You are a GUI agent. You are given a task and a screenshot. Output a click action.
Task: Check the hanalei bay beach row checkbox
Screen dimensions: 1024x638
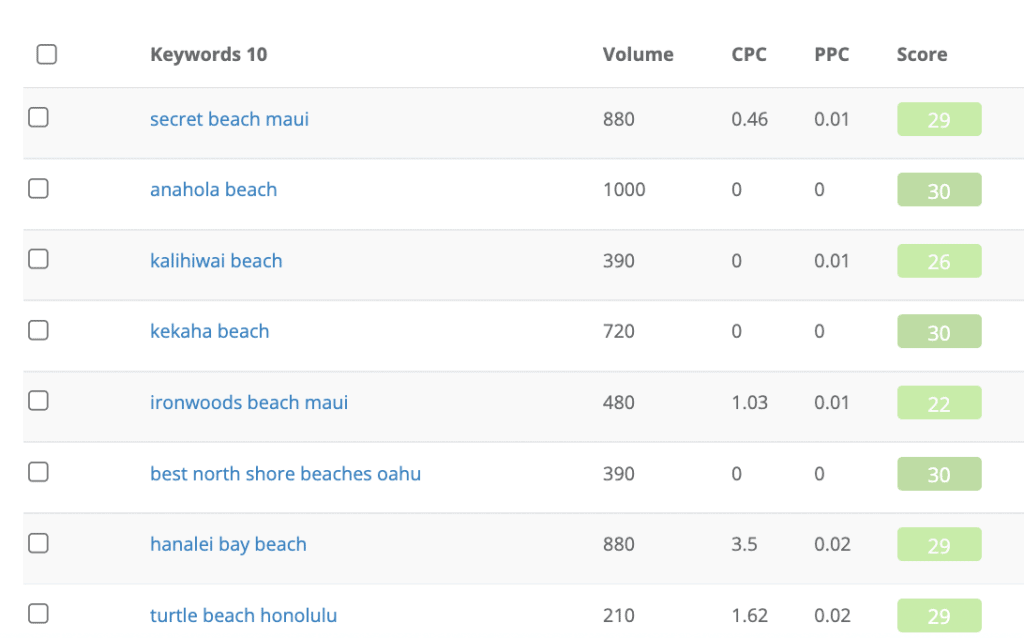tap(38, 543)
